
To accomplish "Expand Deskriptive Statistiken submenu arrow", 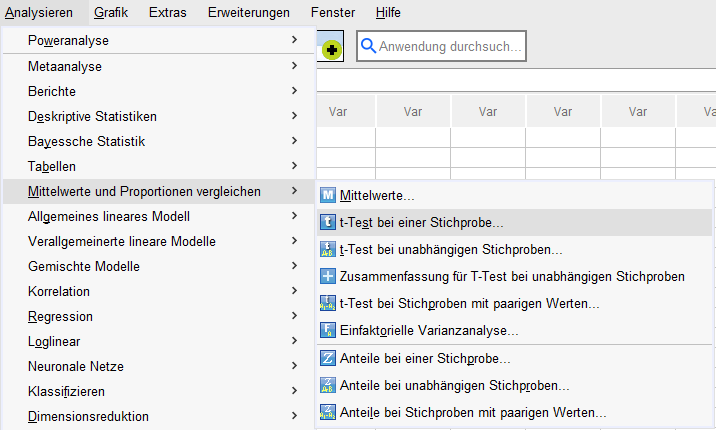I will [x=295, y=116].
